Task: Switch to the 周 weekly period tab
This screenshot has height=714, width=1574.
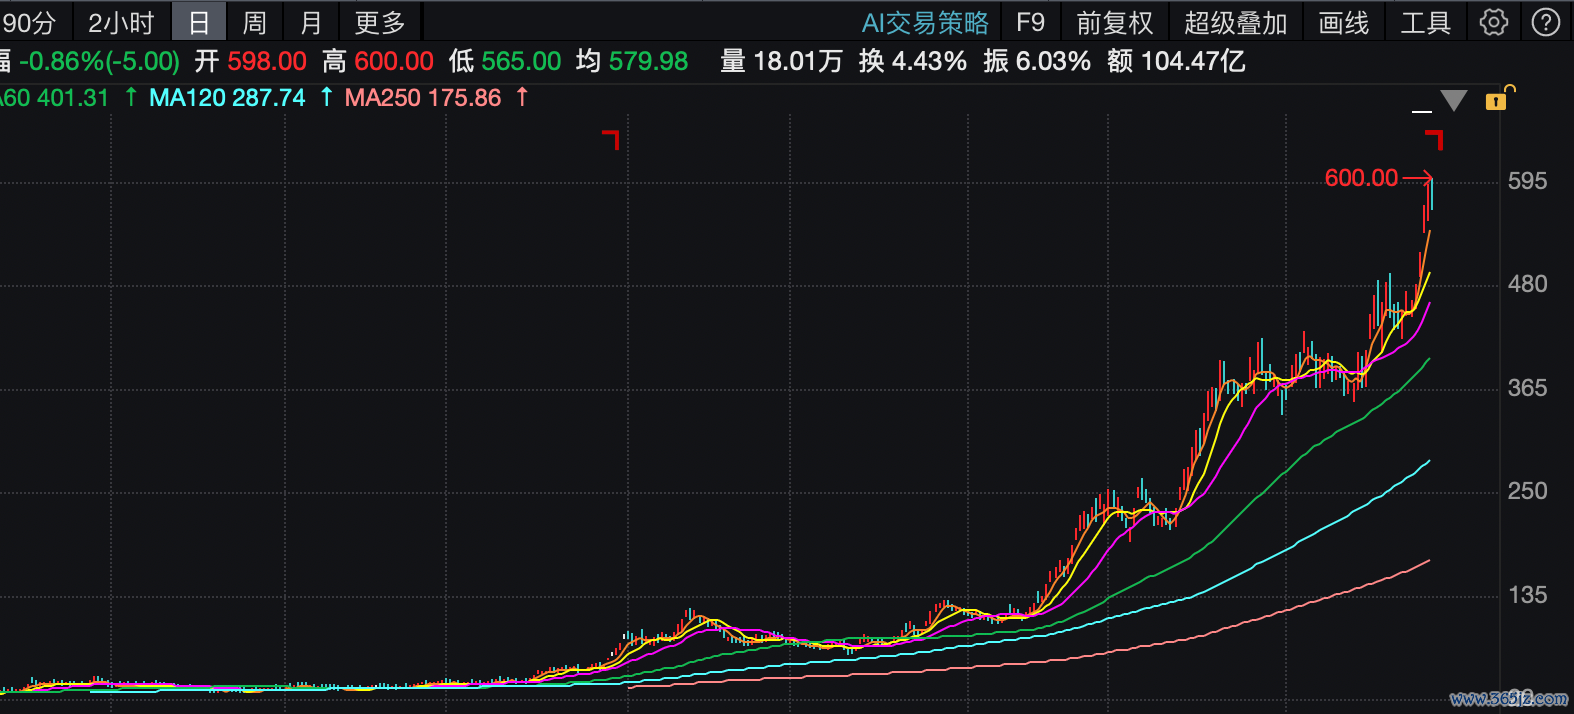Action: point(255,22)
